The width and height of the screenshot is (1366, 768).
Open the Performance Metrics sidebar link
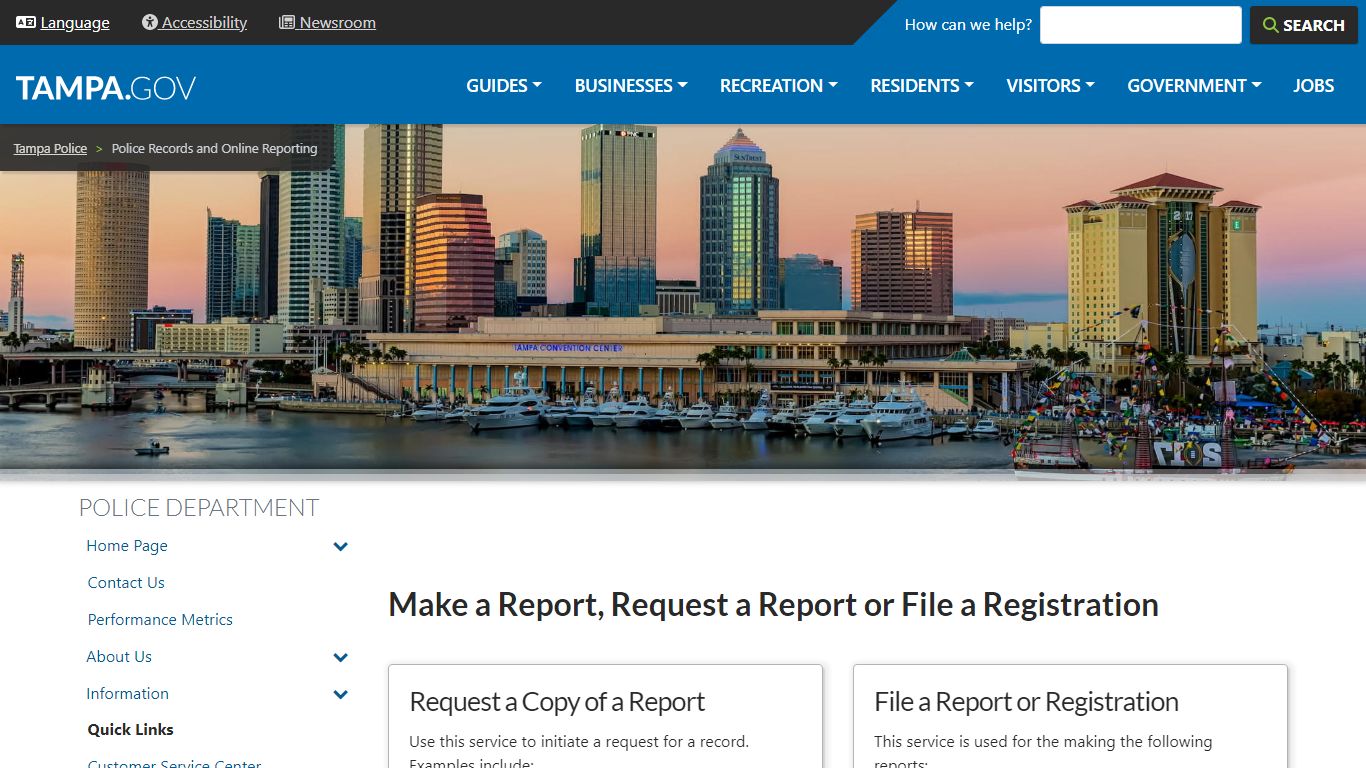coord(160,620)
